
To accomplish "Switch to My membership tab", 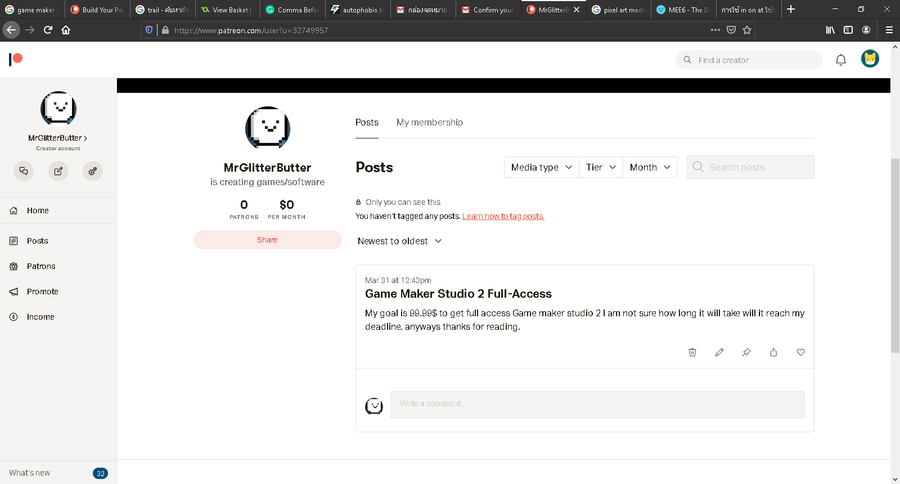I will (429, 122).
